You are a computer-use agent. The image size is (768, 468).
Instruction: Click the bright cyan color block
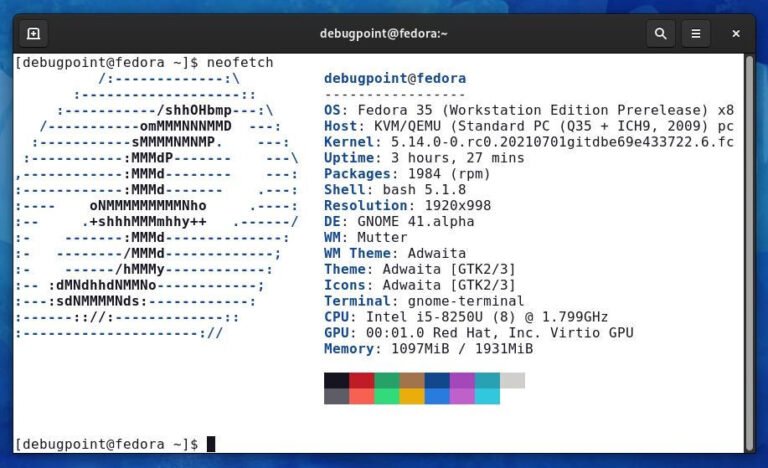coord(487,396)
